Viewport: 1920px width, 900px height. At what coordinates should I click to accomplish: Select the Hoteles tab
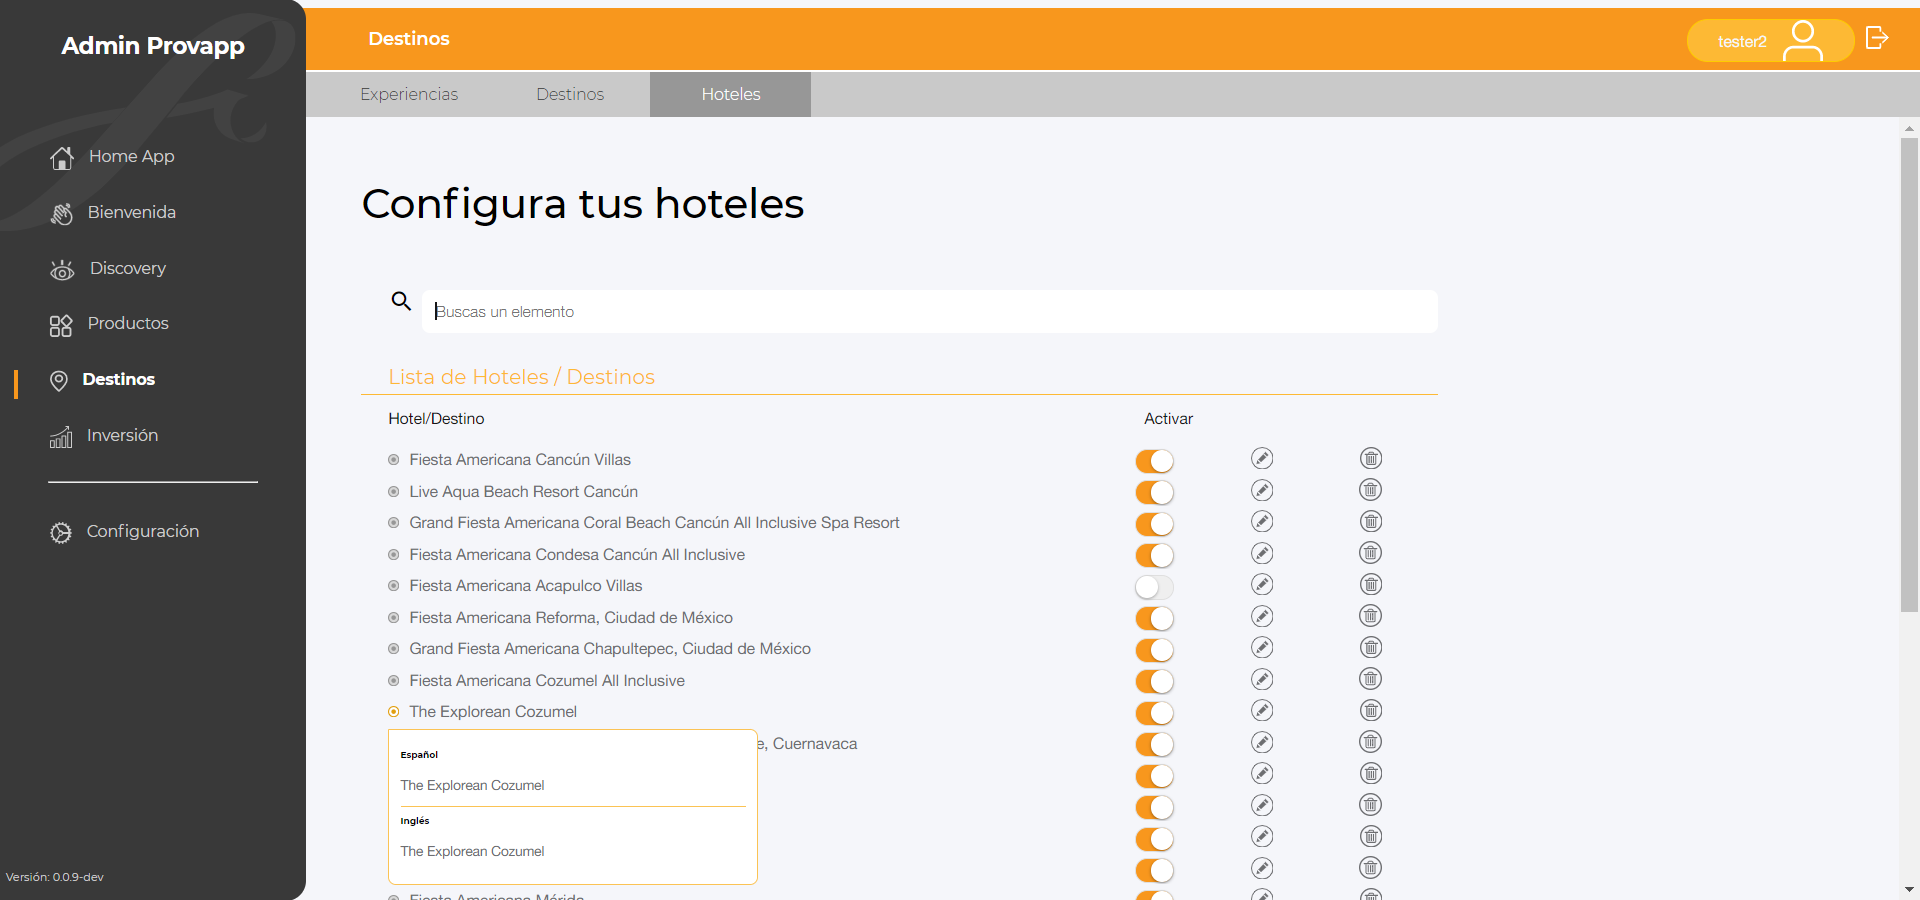[x=730, y=94]
